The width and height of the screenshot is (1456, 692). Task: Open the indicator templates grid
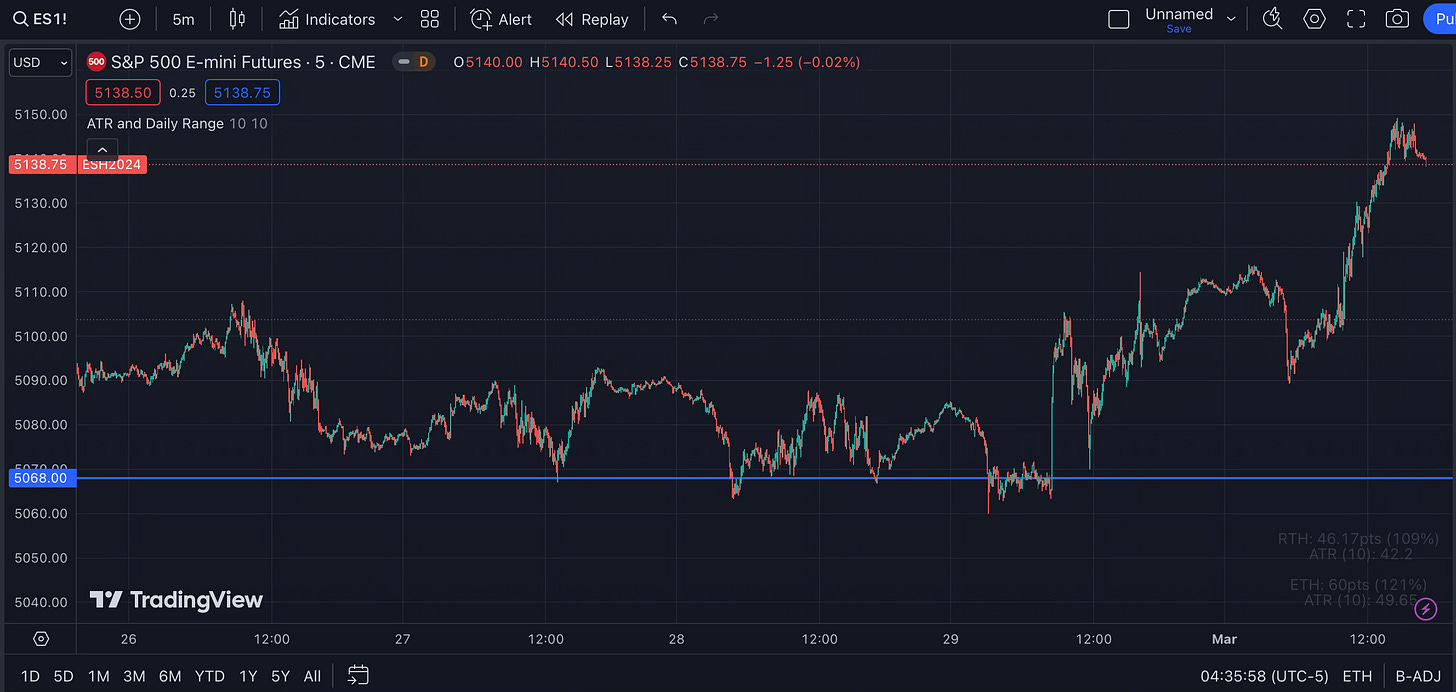click(x=430, y=19)
